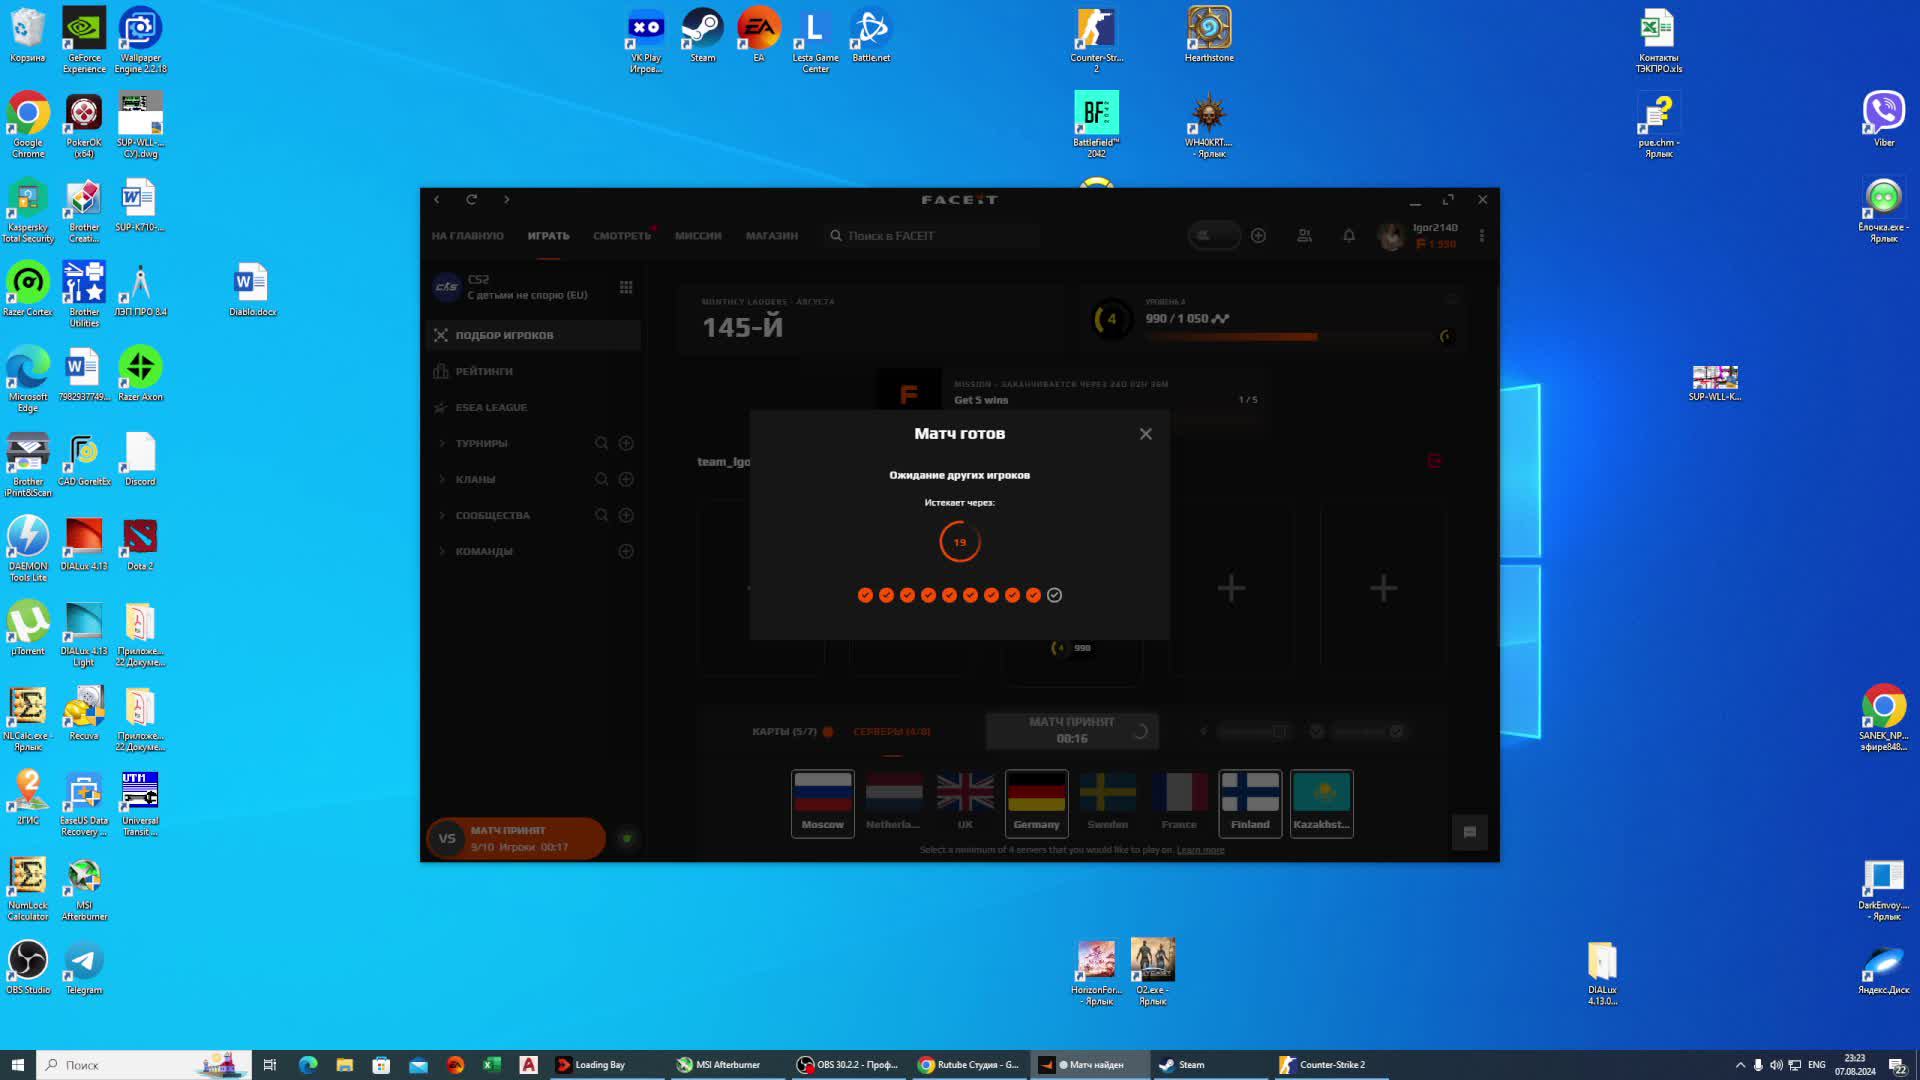Open the Карты (5/7) tab
Image resolution: width=1920 pixels, height=1080 pixels.
pyautogui.click(x=784, y=732)
